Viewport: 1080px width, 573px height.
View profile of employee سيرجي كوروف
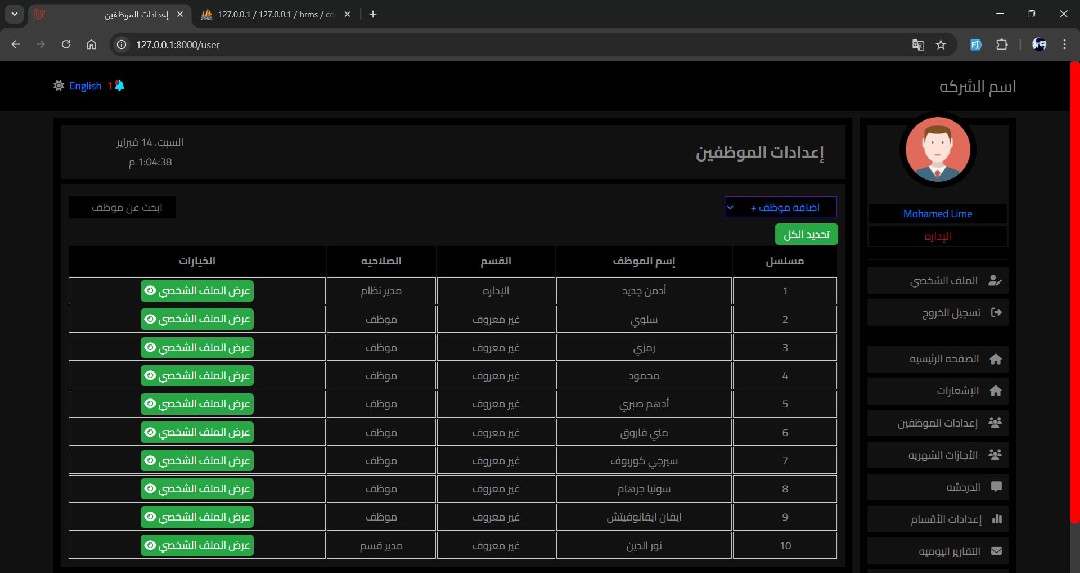pyautogui.click(x=197, y=460)
